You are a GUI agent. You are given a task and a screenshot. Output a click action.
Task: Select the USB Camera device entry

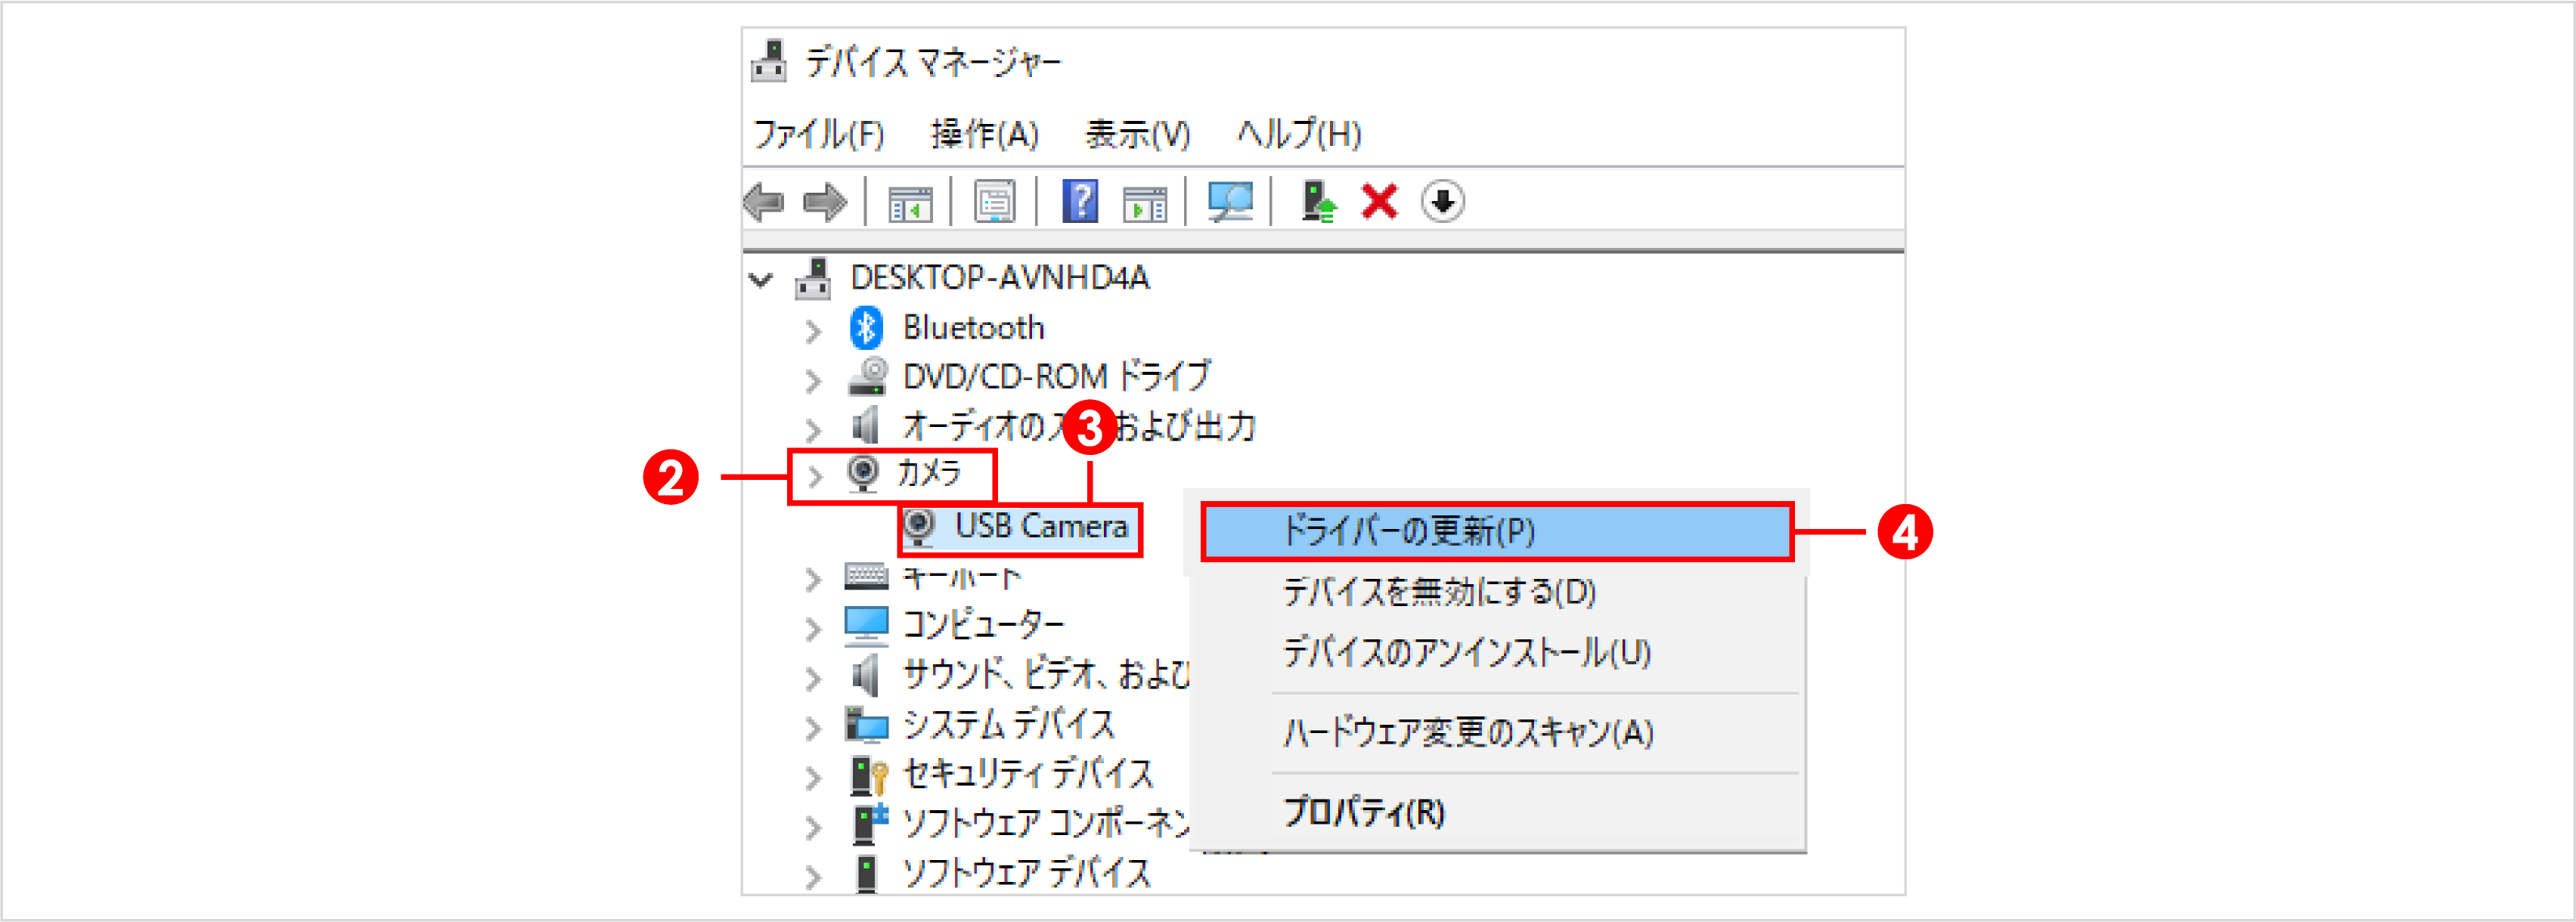tap(1040, 527)
